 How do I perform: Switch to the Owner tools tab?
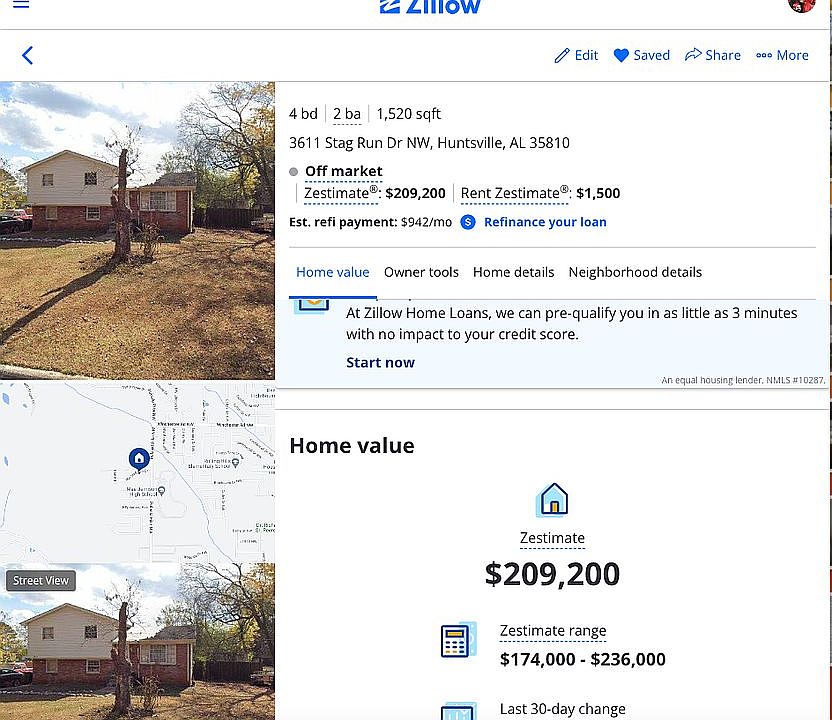421,272
